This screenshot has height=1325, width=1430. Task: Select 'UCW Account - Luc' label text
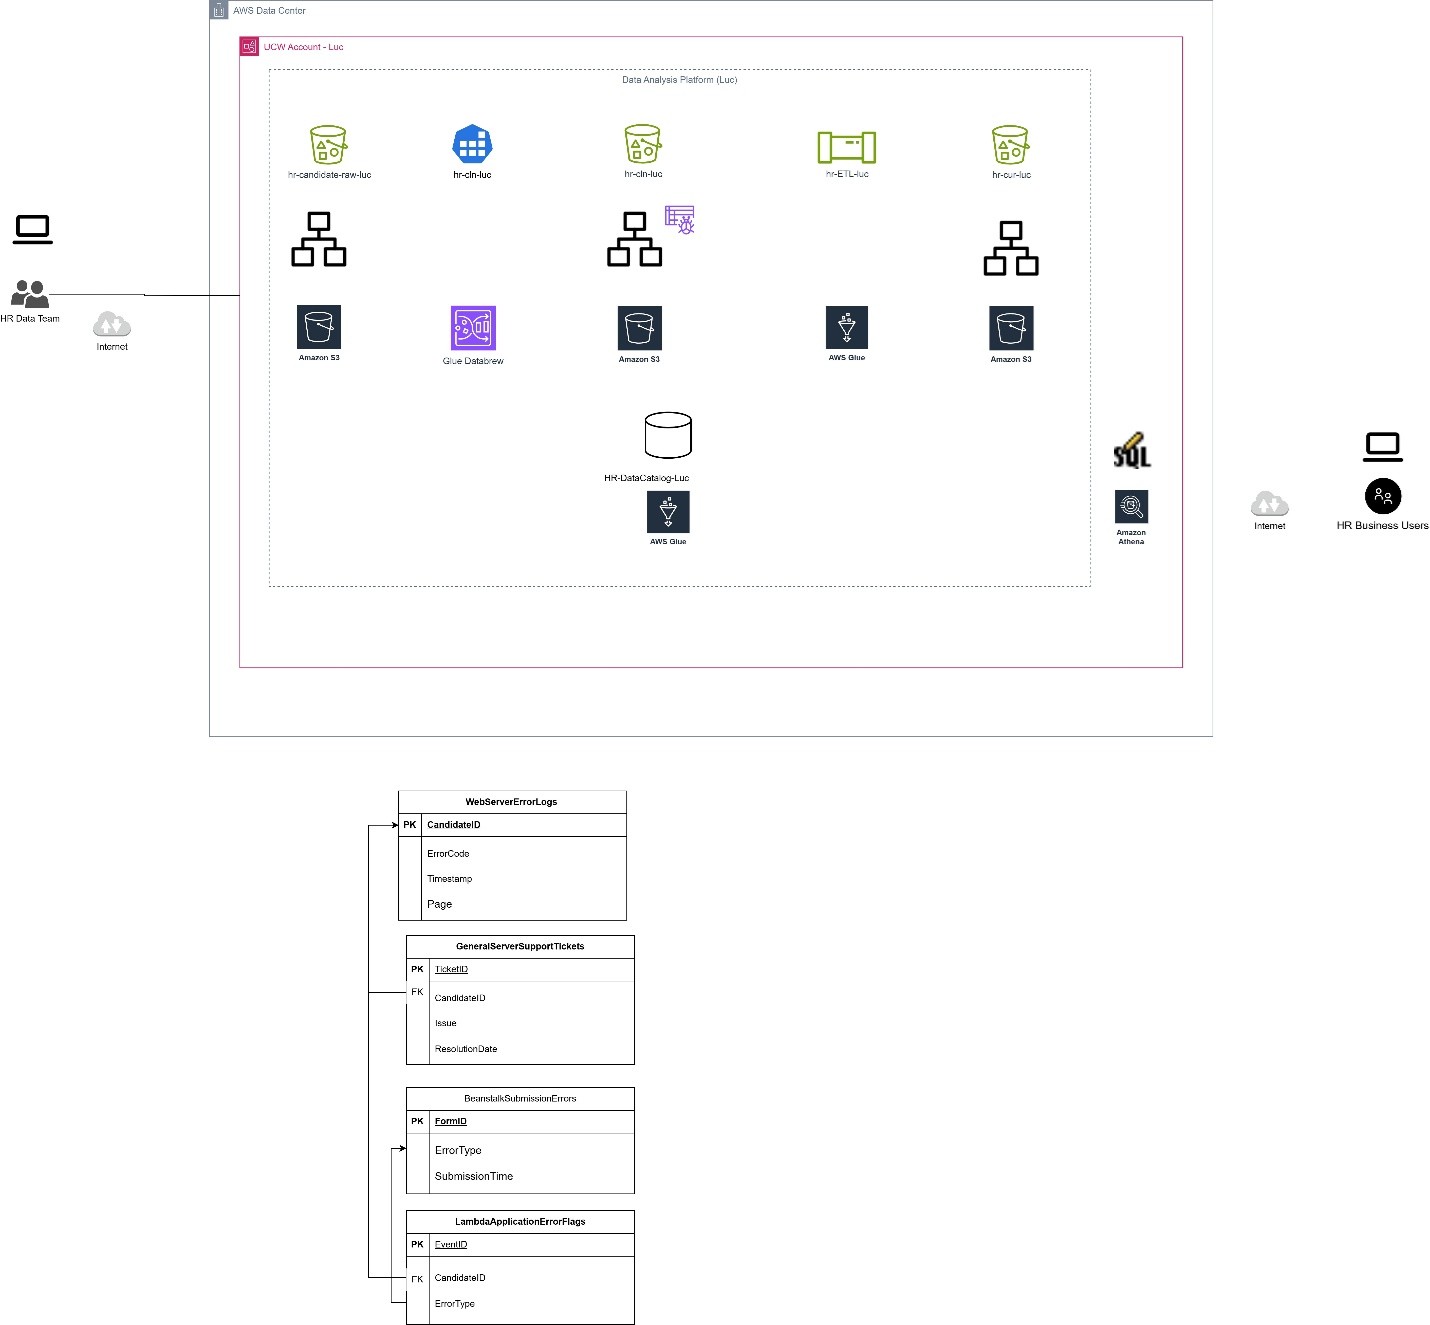[303, 47]
